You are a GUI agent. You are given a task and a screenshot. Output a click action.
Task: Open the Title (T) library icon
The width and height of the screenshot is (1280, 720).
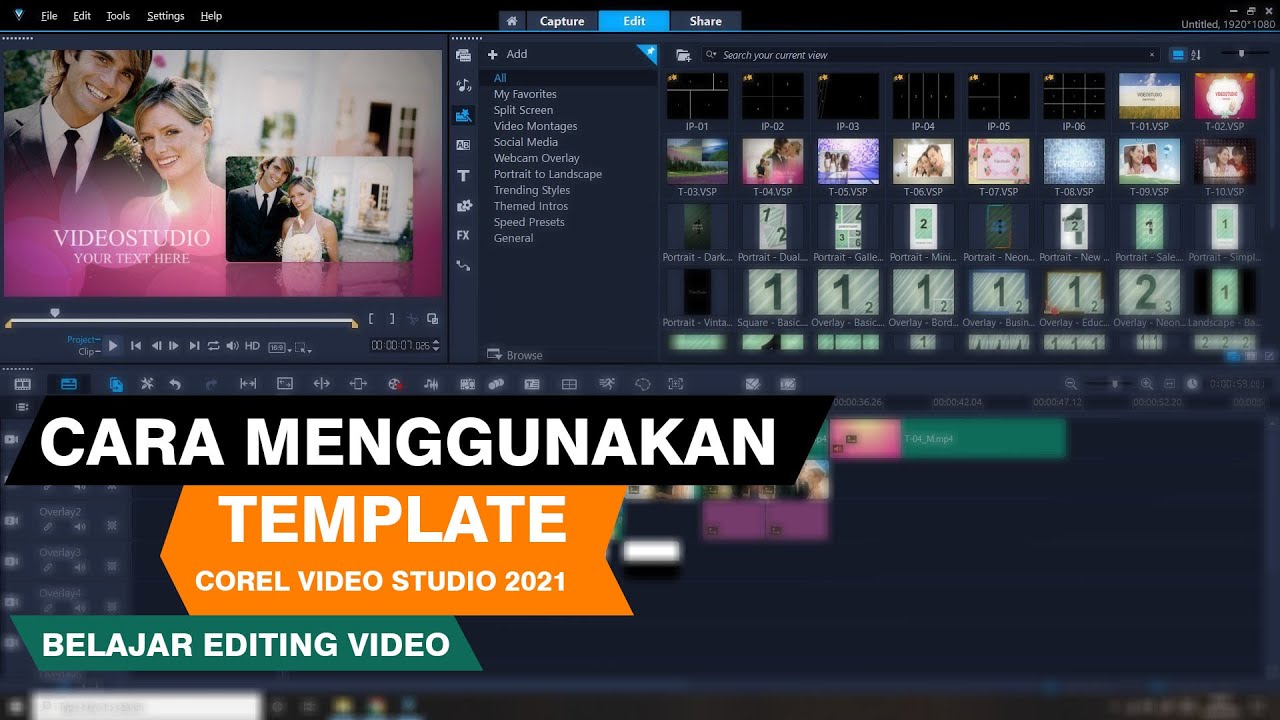463,175
